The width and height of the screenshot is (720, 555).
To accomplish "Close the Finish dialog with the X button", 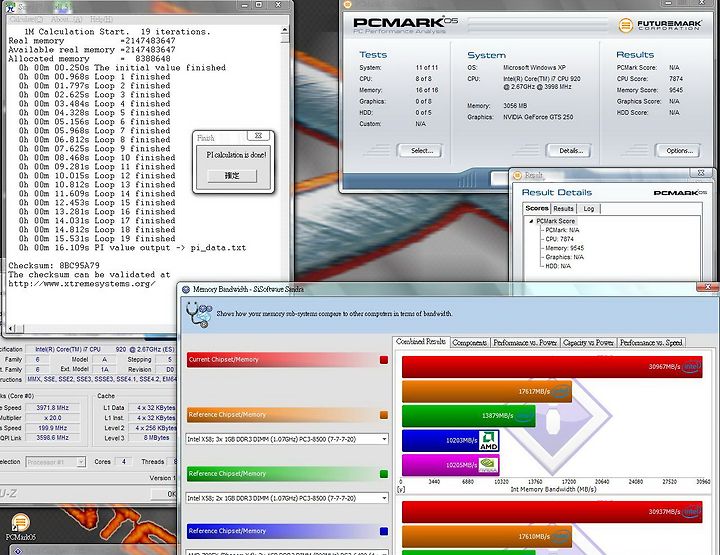I will 259,136.
